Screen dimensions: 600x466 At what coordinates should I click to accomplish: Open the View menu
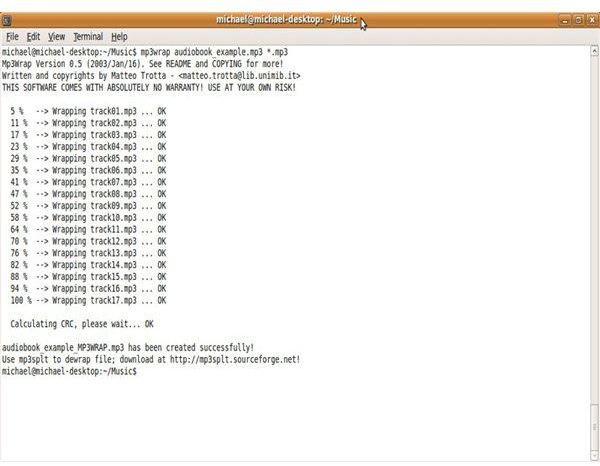coord(56,37)
